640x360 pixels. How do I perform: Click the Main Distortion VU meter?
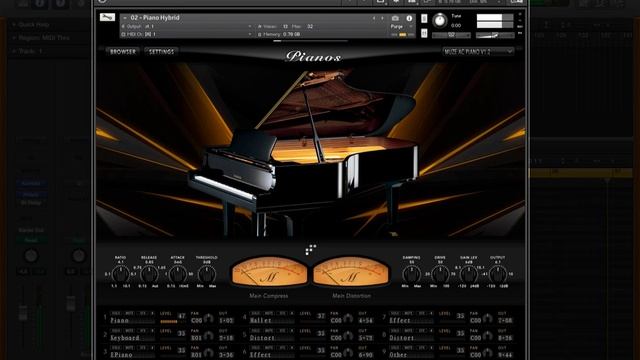pyautogui.click(x=351, y=271)
